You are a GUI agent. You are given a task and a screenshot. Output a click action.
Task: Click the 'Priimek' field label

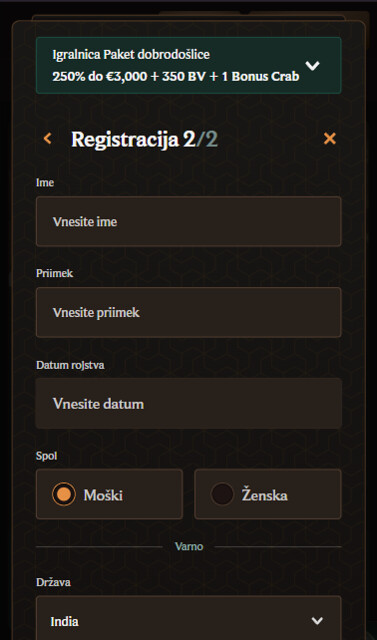(x=55, y=273)
